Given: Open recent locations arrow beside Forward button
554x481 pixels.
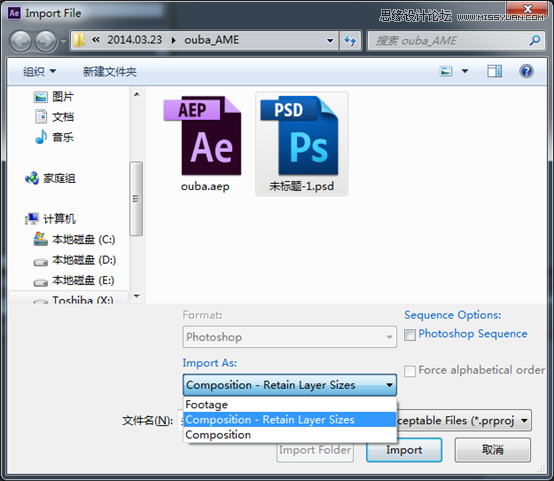Looking at the screenshot, I should click(63, 41).
